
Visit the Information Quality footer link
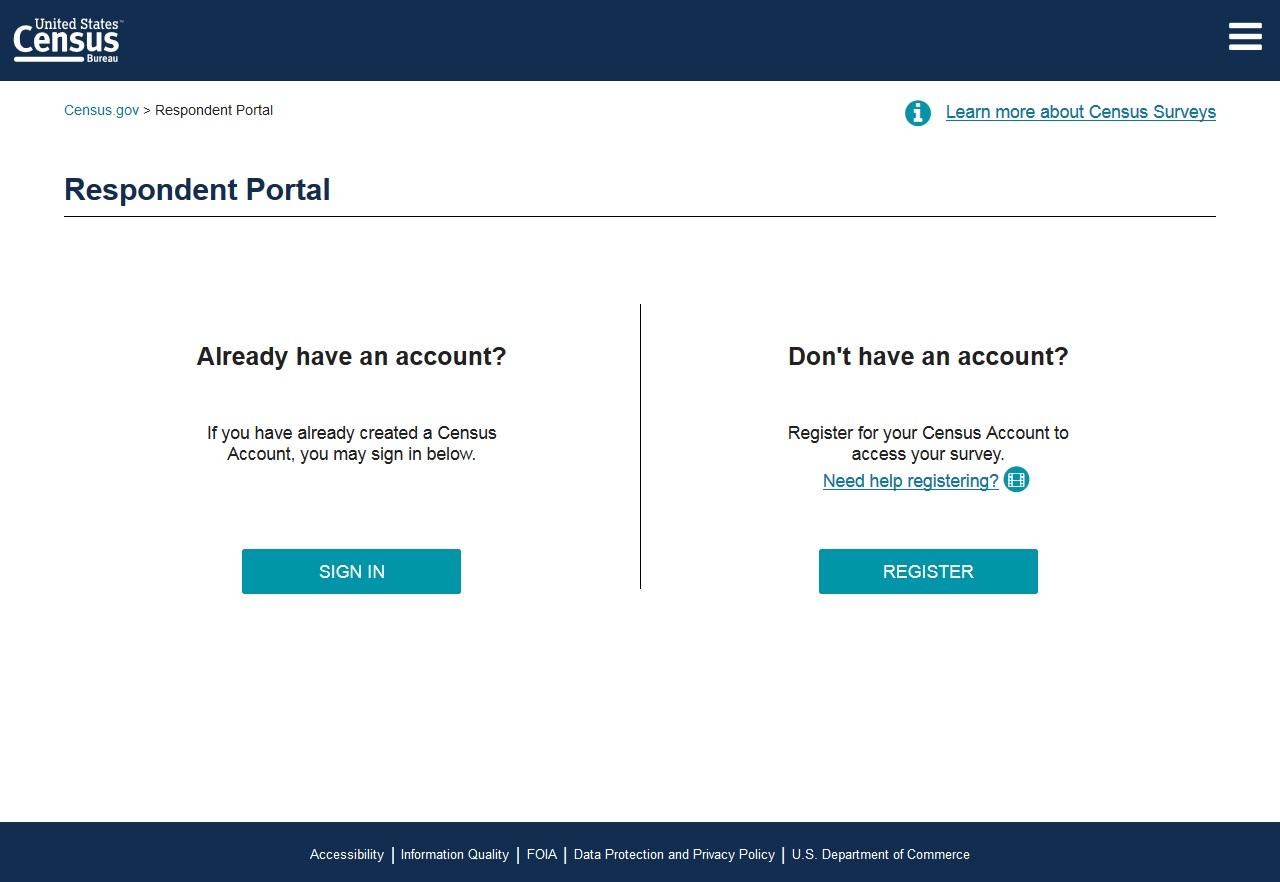coord(454,855)
